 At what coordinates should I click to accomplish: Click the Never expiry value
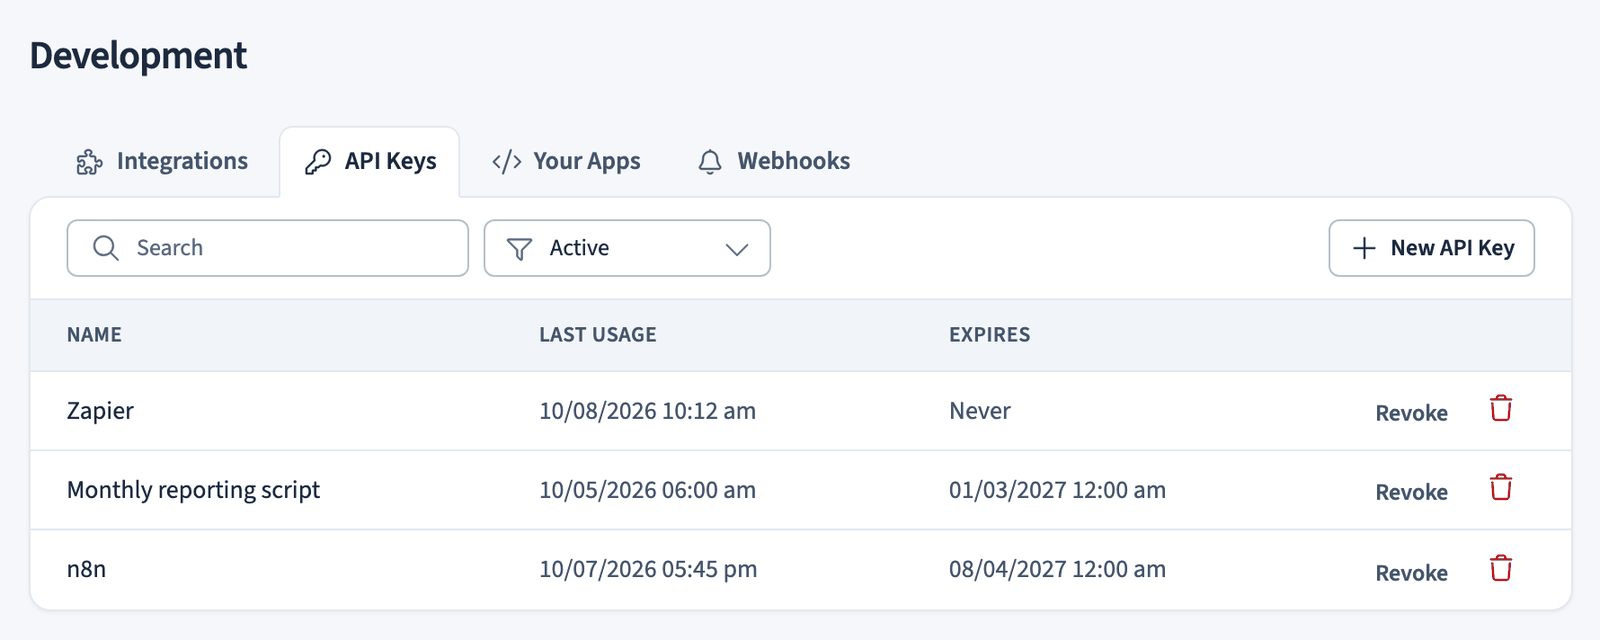pos(980,411)
